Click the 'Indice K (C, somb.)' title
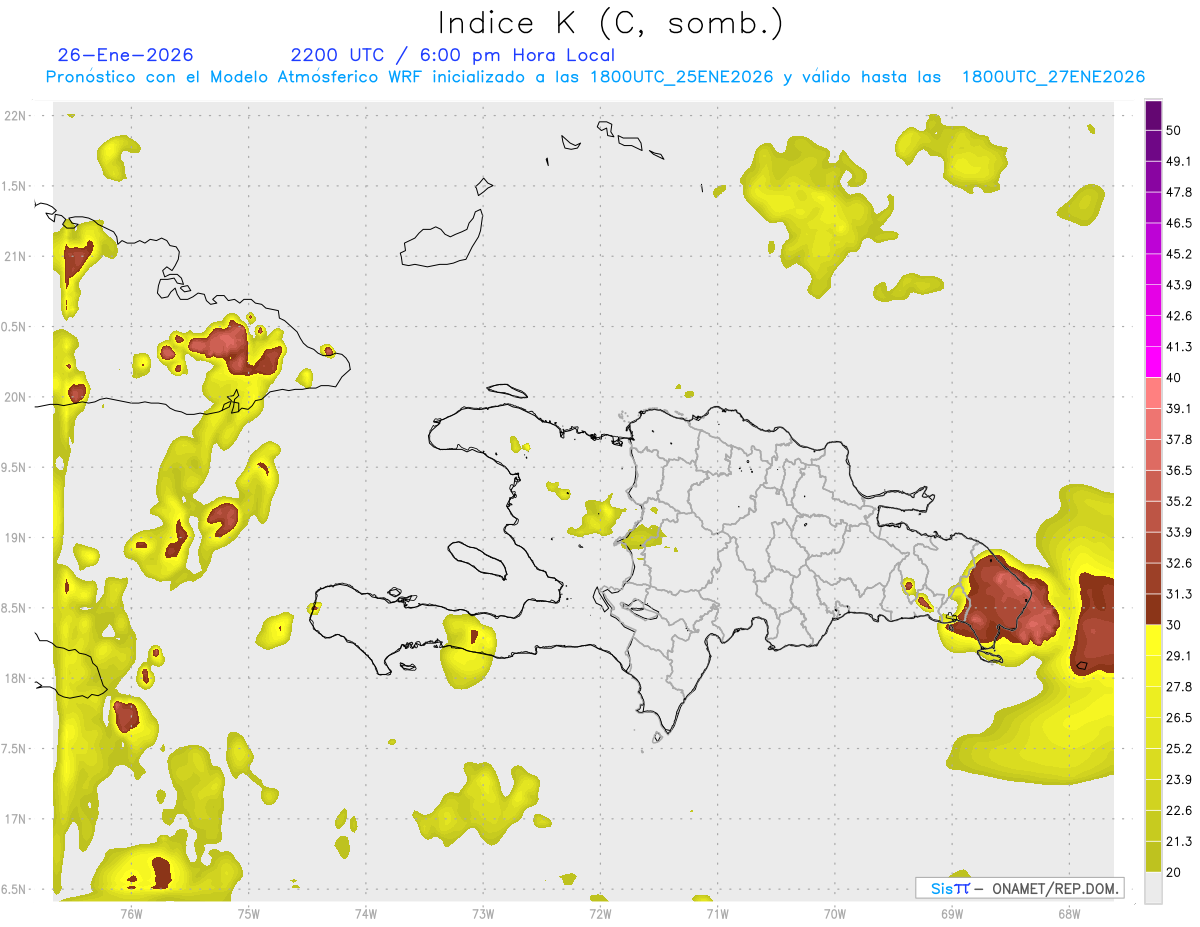1200x927 pixels. (x=612, y=23)
